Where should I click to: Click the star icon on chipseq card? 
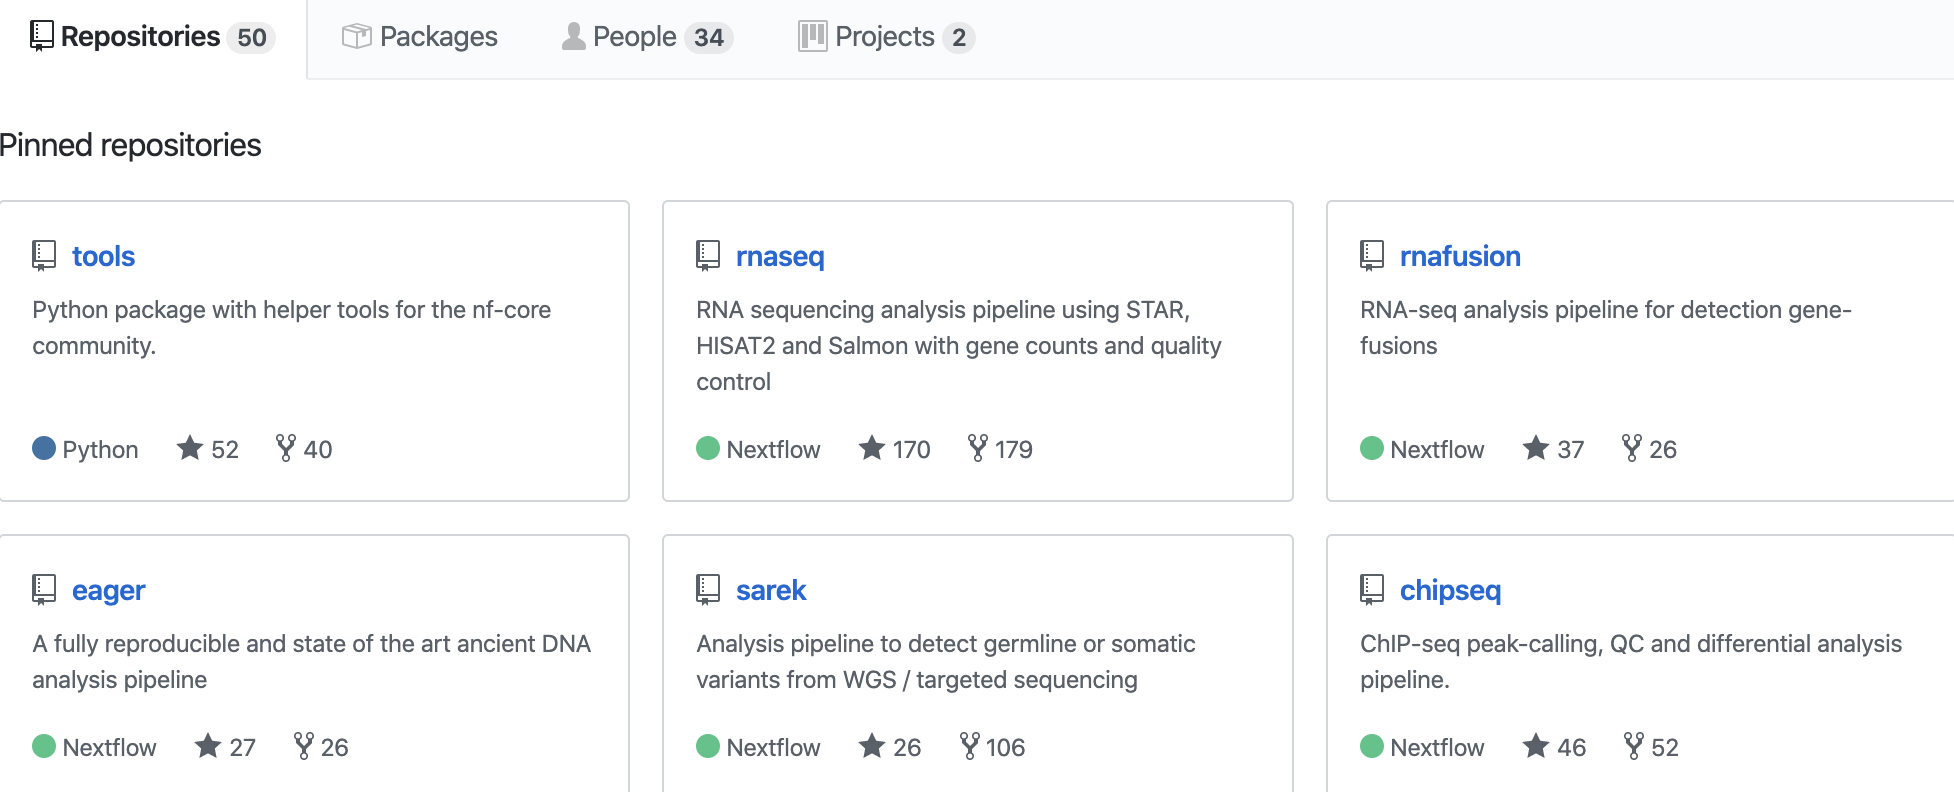[x=1536, y=746]
